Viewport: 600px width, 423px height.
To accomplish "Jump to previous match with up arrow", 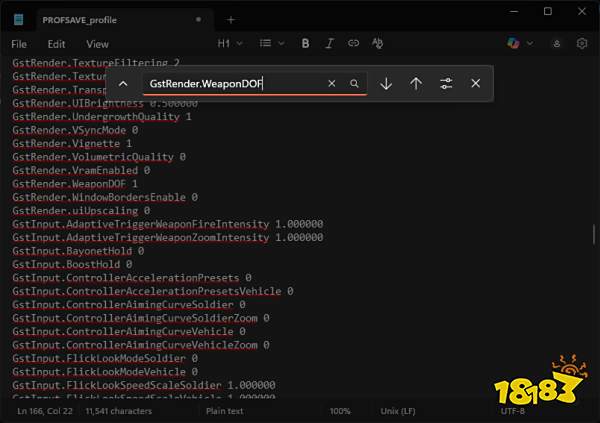I will (x=416, y=84).
